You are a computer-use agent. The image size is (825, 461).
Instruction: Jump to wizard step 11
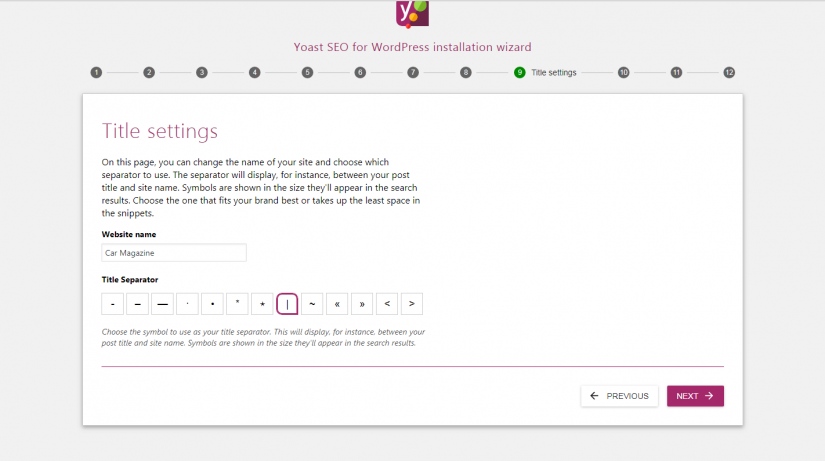point(676,73)
